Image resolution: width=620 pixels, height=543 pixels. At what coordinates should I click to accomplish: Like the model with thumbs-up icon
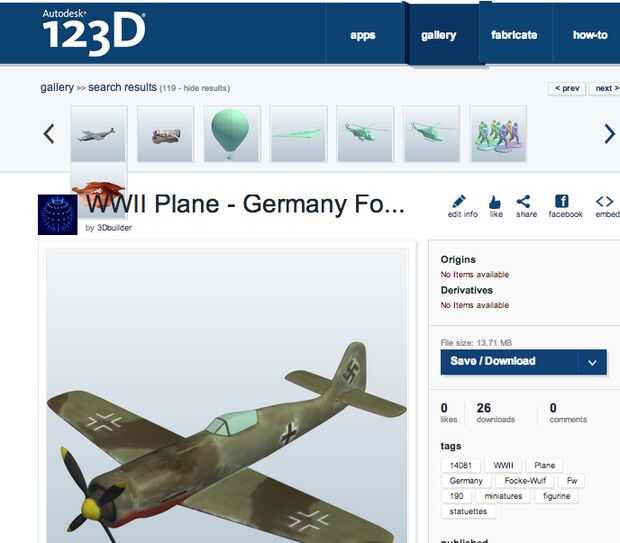tap(495, 202)
